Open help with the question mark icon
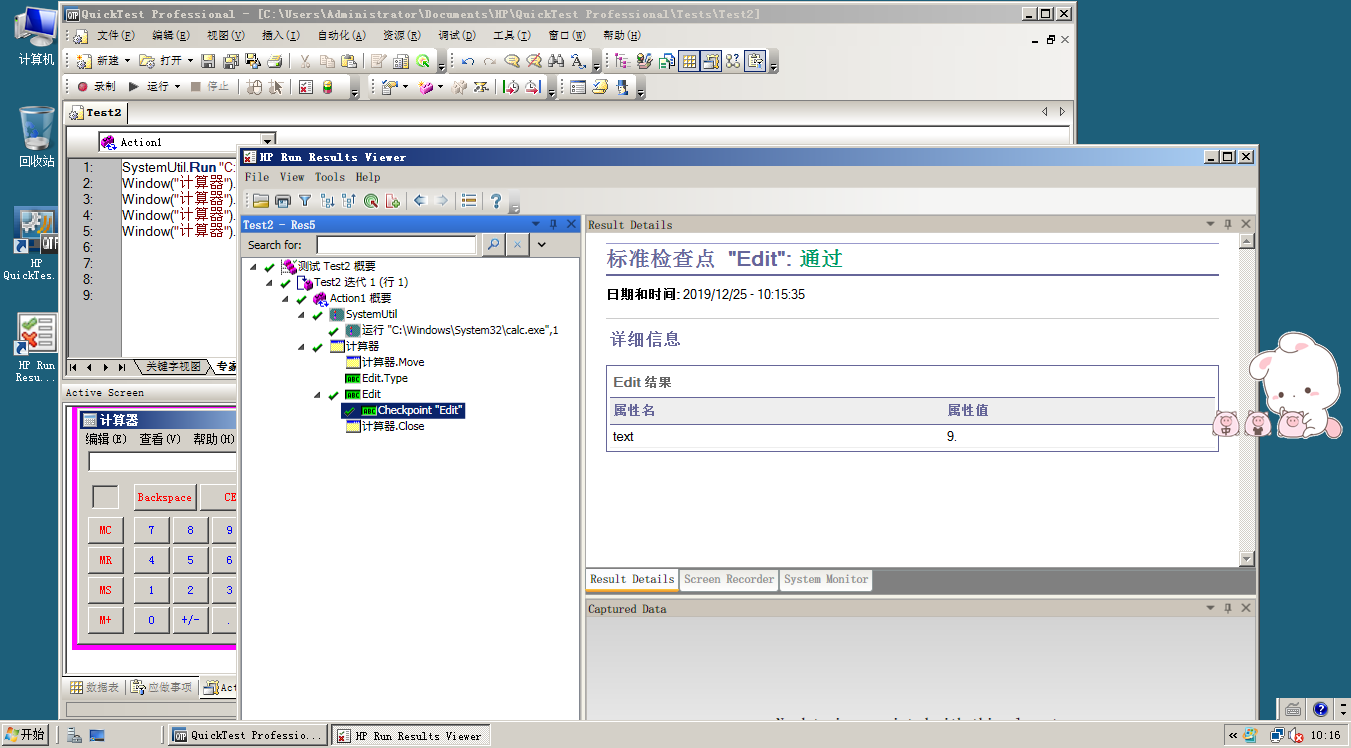Image resolution: width=1351 pixels, height=748 pixels. click(496, 201)
